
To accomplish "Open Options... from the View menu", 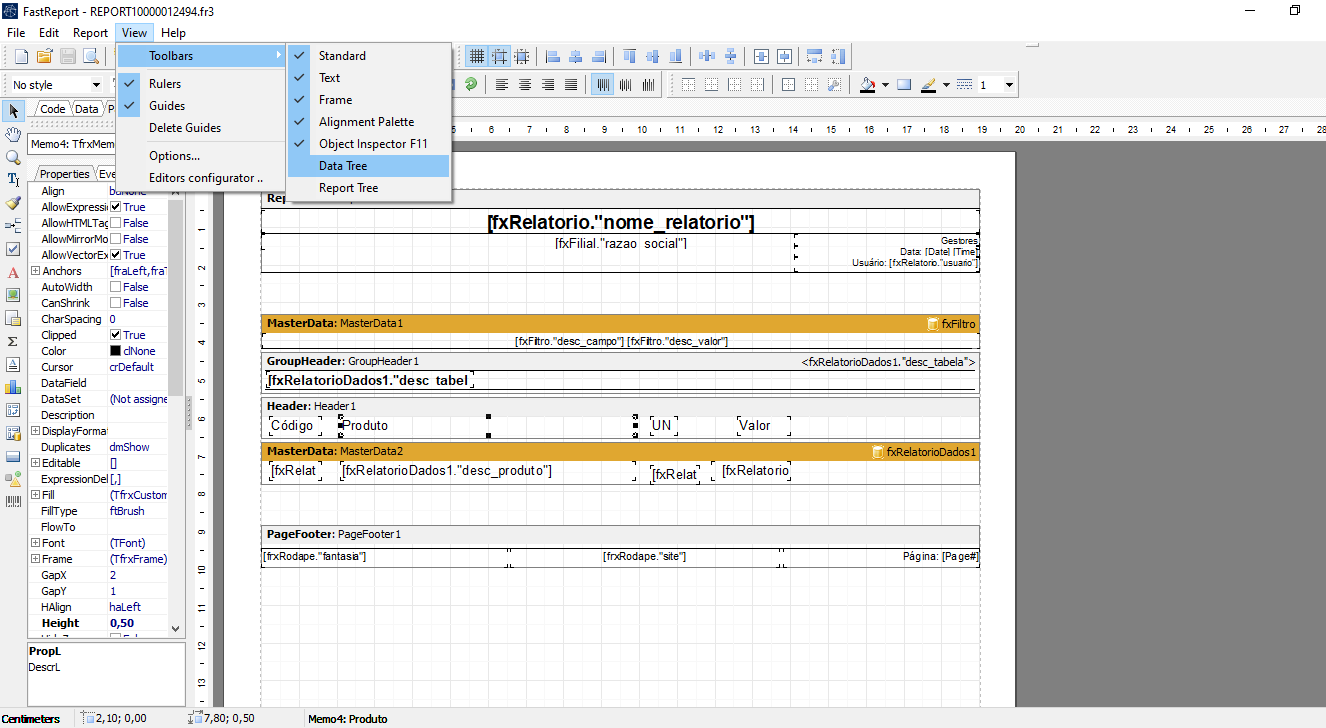I will 174,156.
